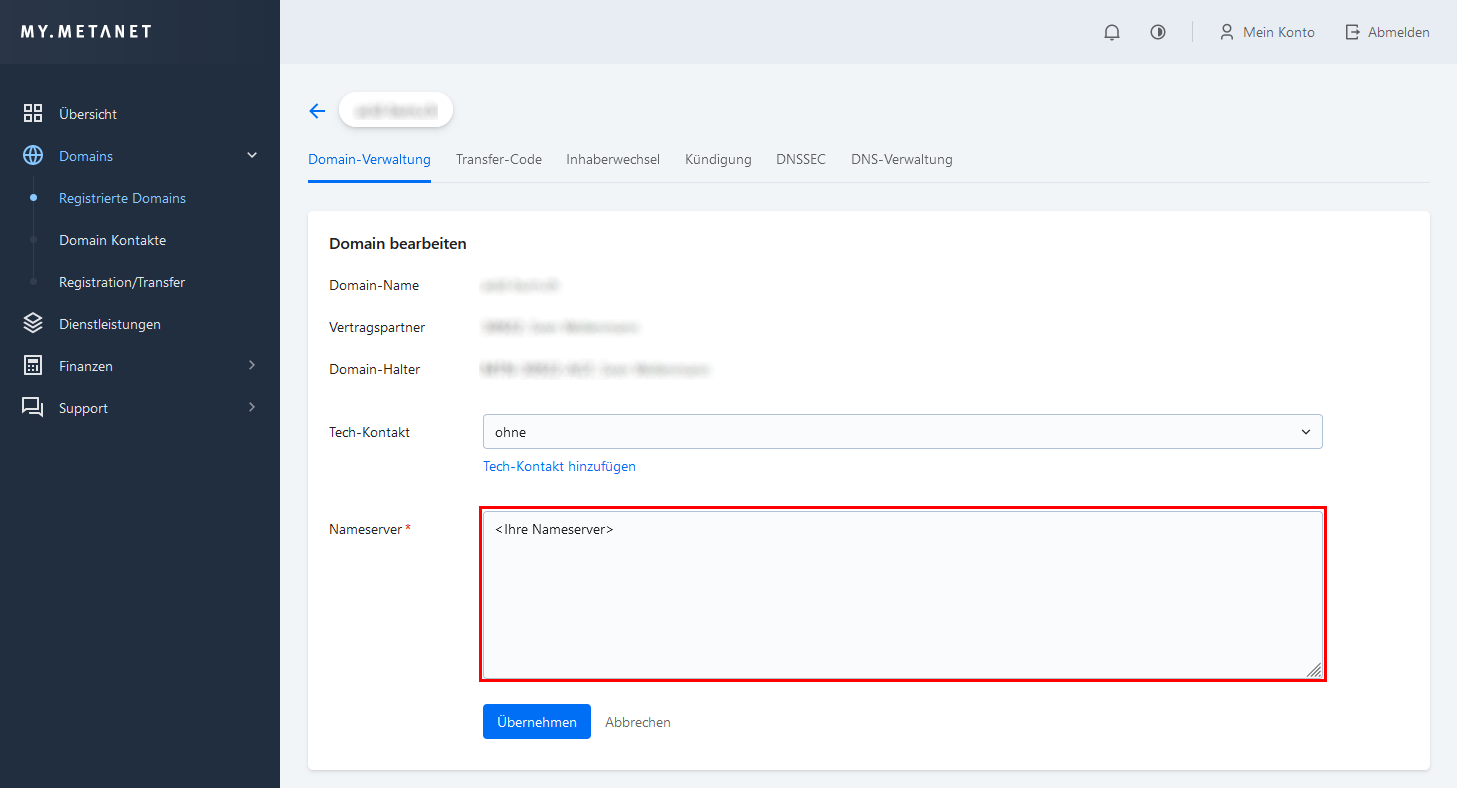Switch to the Transfer-Code tab
The height and width of the screenshot is (788, 1457).
click(498, 159)
